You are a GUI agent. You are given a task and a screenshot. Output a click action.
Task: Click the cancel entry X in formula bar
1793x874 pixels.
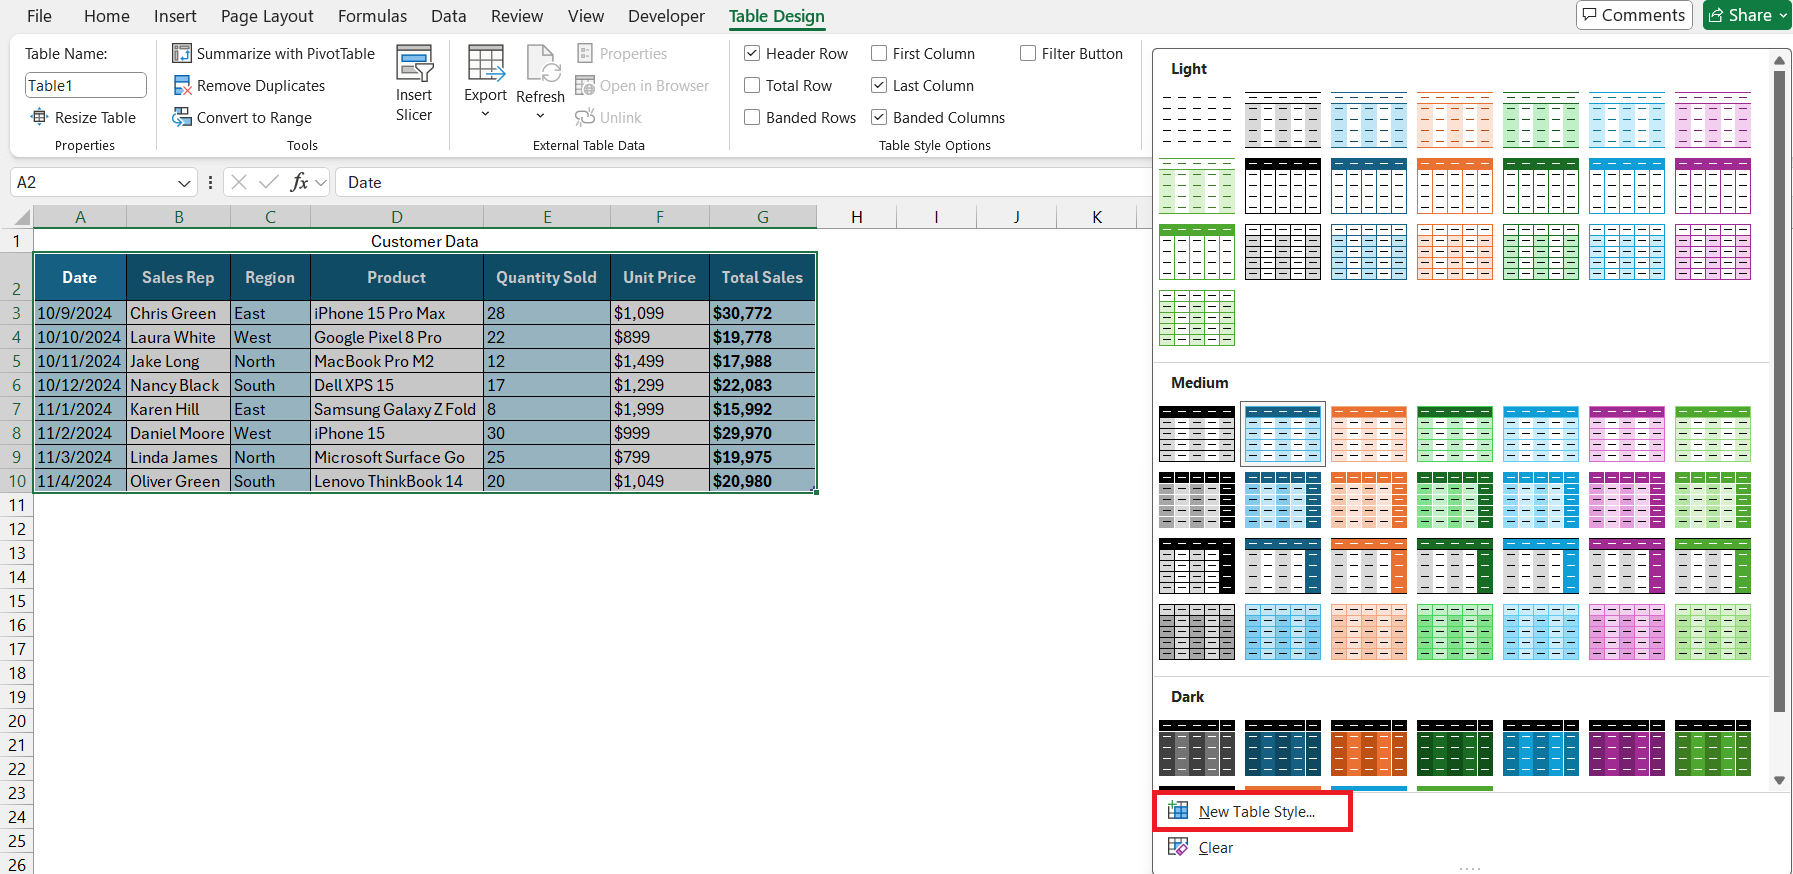[239, 182]
